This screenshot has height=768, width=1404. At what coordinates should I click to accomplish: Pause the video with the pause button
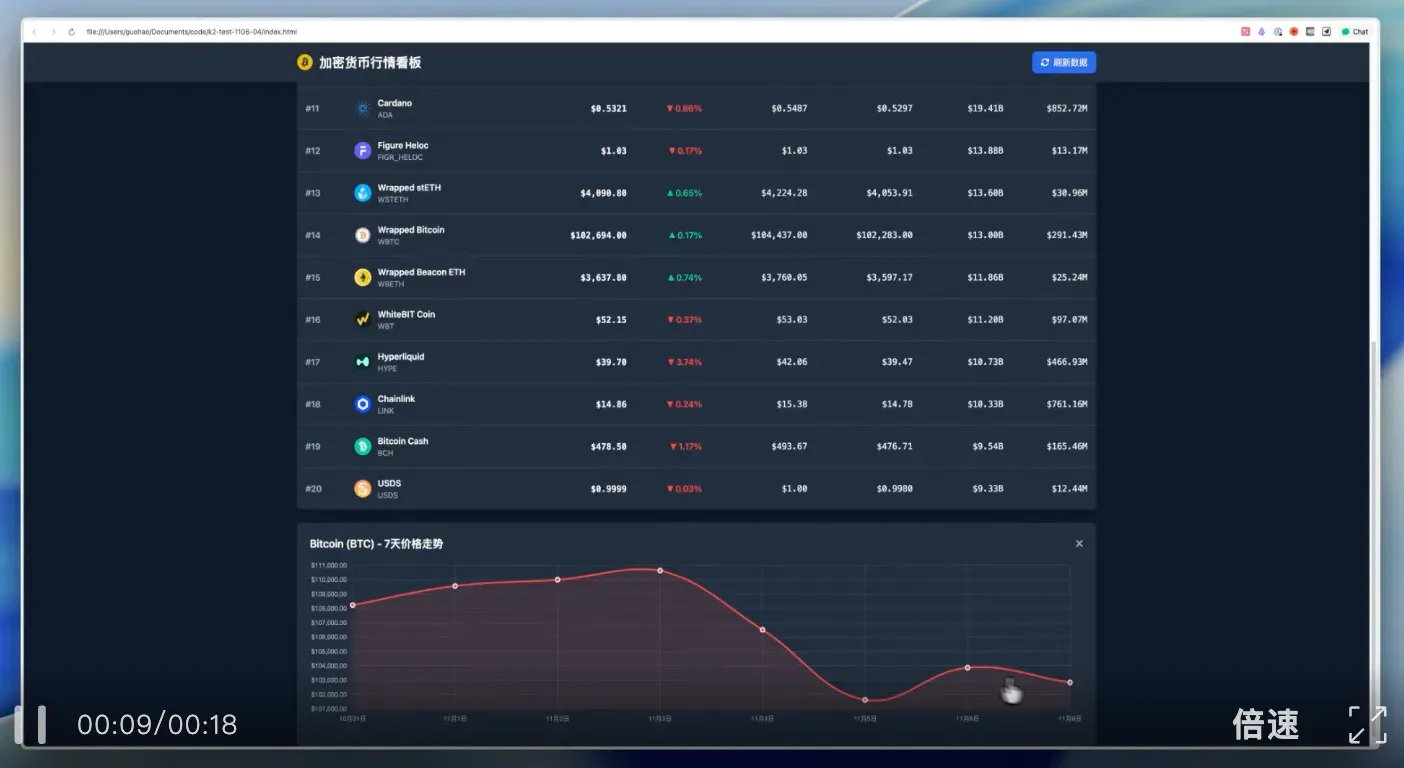28,724
